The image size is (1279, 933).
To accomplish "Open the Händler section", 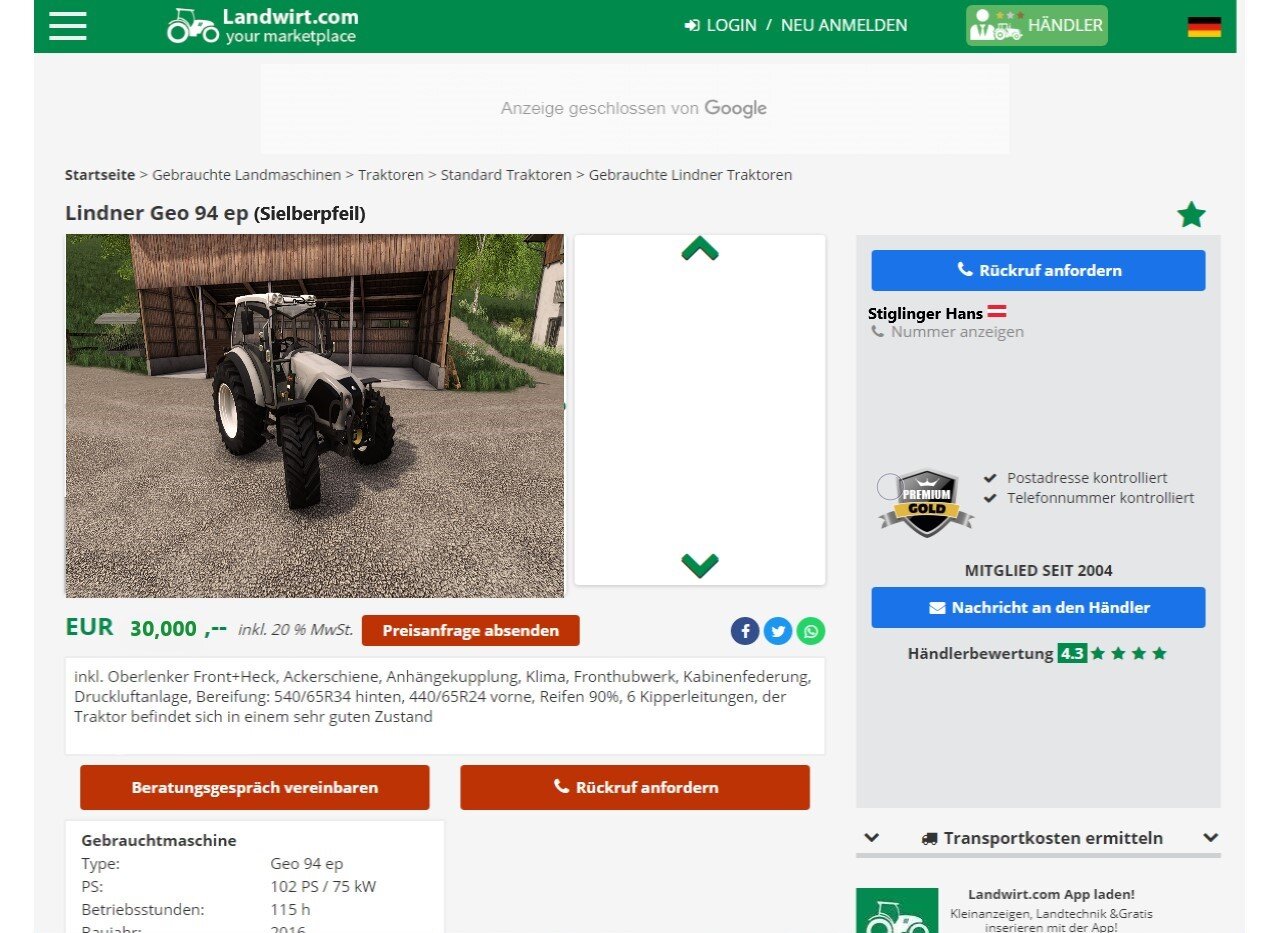I will point(1037,26).
